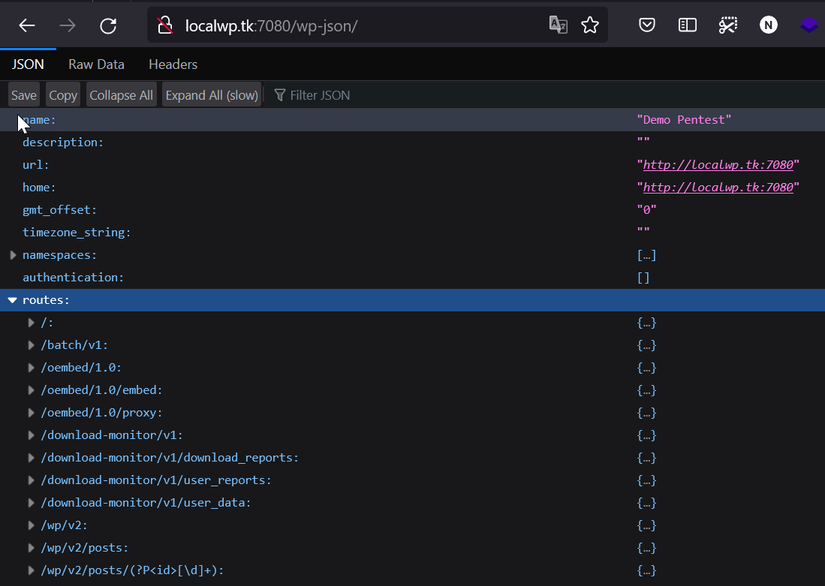
Task: Toggle the browser sidebar icon
Action: coord(687,26)
